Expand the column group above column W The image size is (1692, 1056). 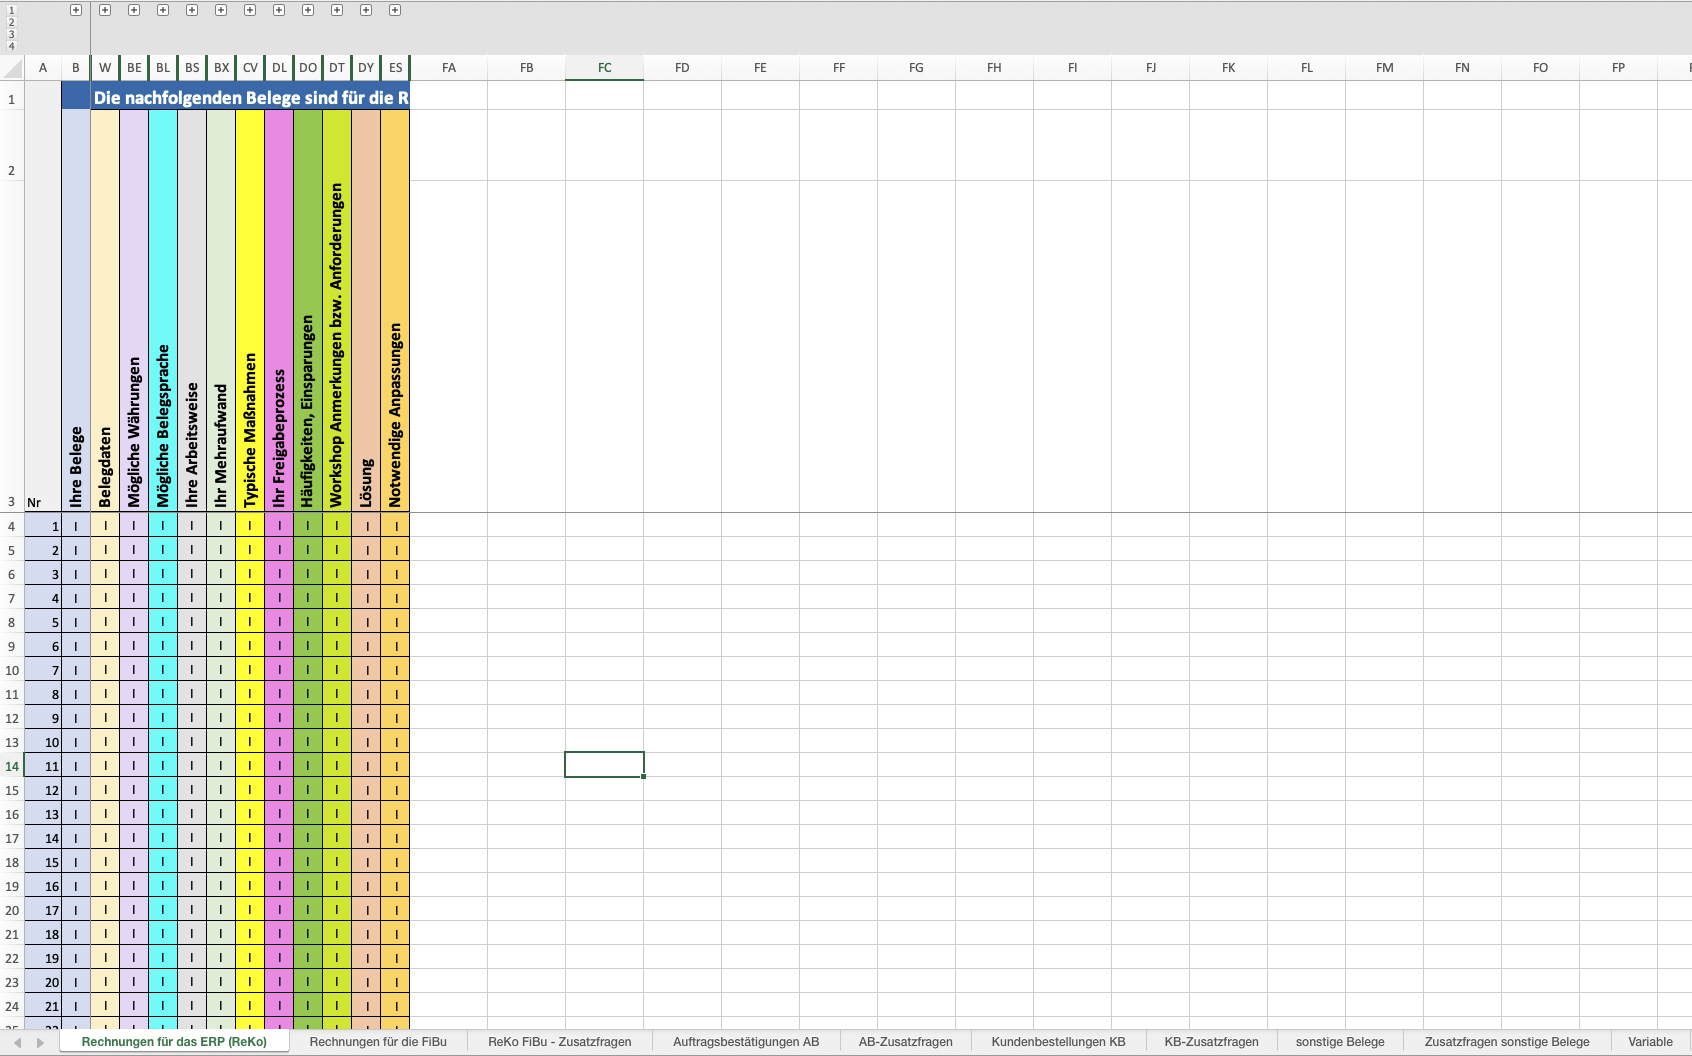coord(105,10)
